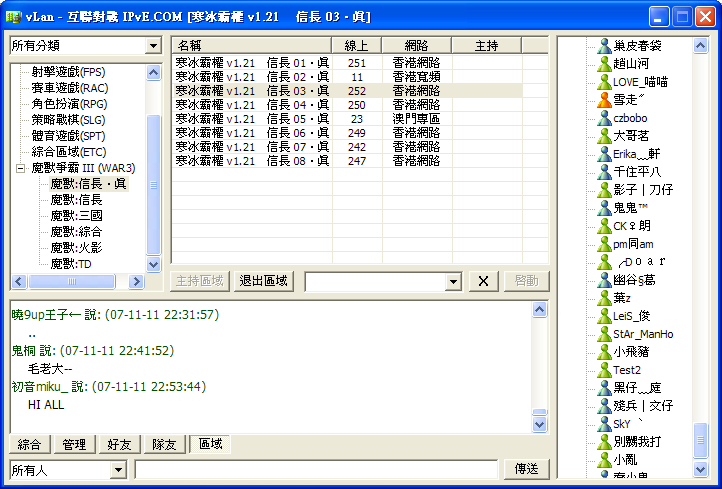Click user icon beside 大哥茗

coord(604,136)
